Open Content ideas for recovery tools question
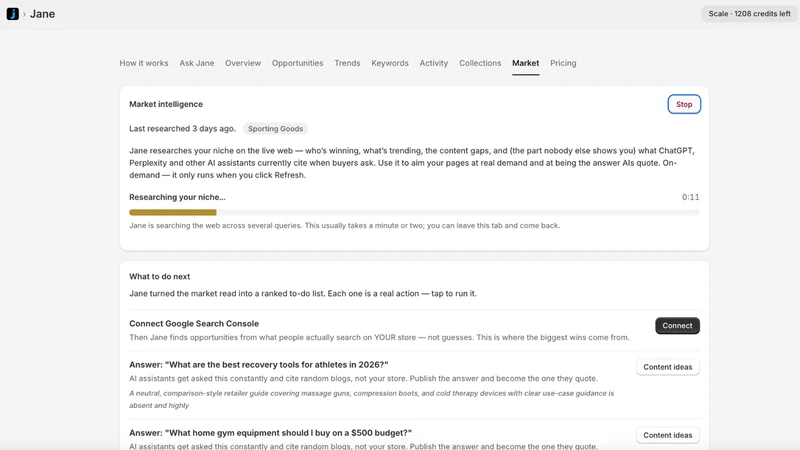 668,367
